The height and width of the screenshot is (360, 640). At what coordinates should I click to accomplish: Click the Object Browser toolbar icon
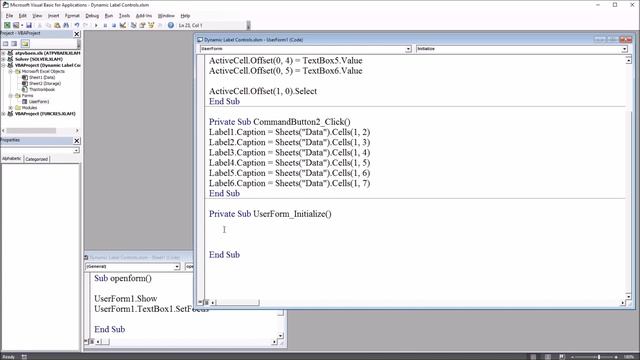151,25
